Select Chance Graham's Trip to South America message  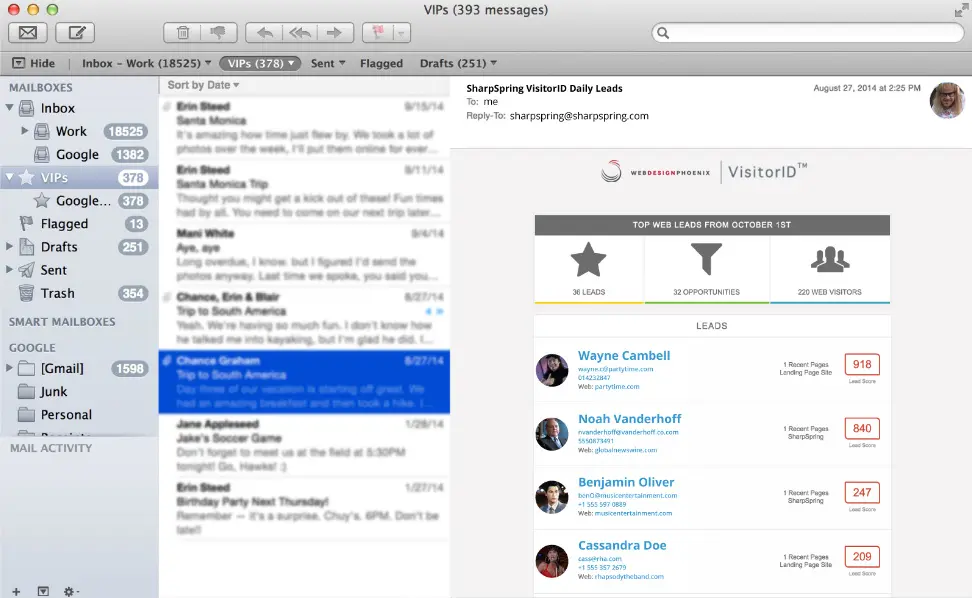tap(304, 382)
